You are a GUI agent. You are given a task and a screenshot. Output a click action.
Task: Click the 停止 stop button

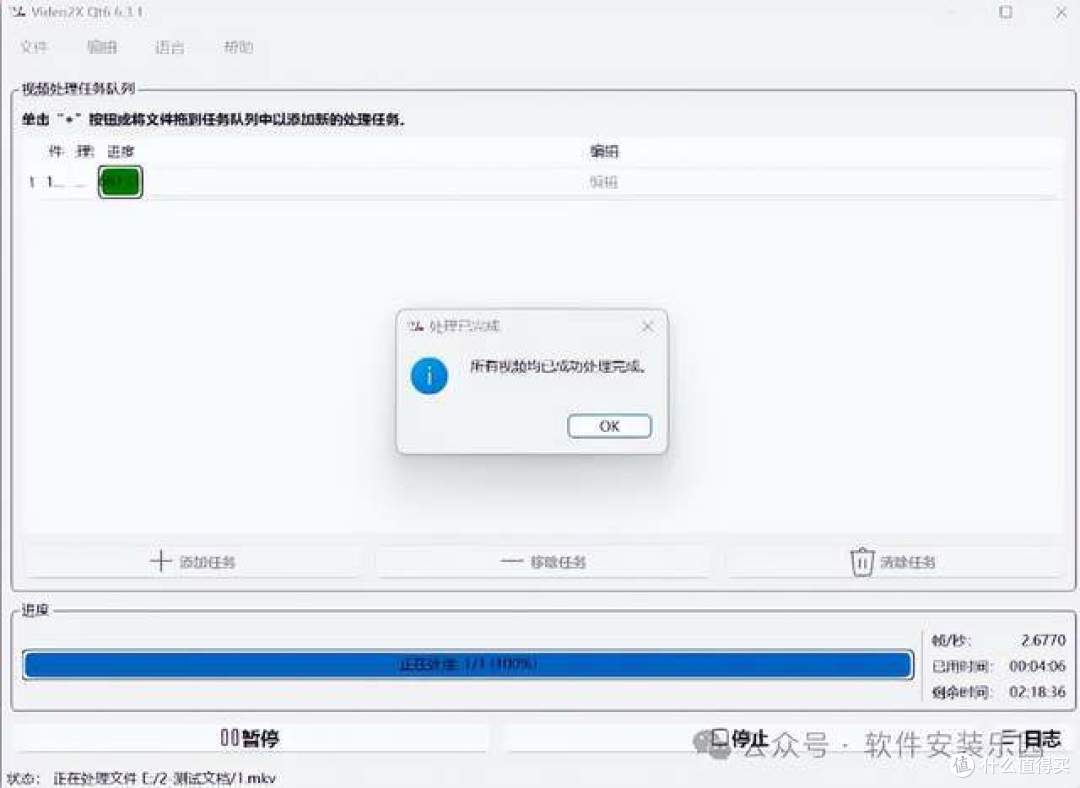pyautogui.click(x=740, y=738)
